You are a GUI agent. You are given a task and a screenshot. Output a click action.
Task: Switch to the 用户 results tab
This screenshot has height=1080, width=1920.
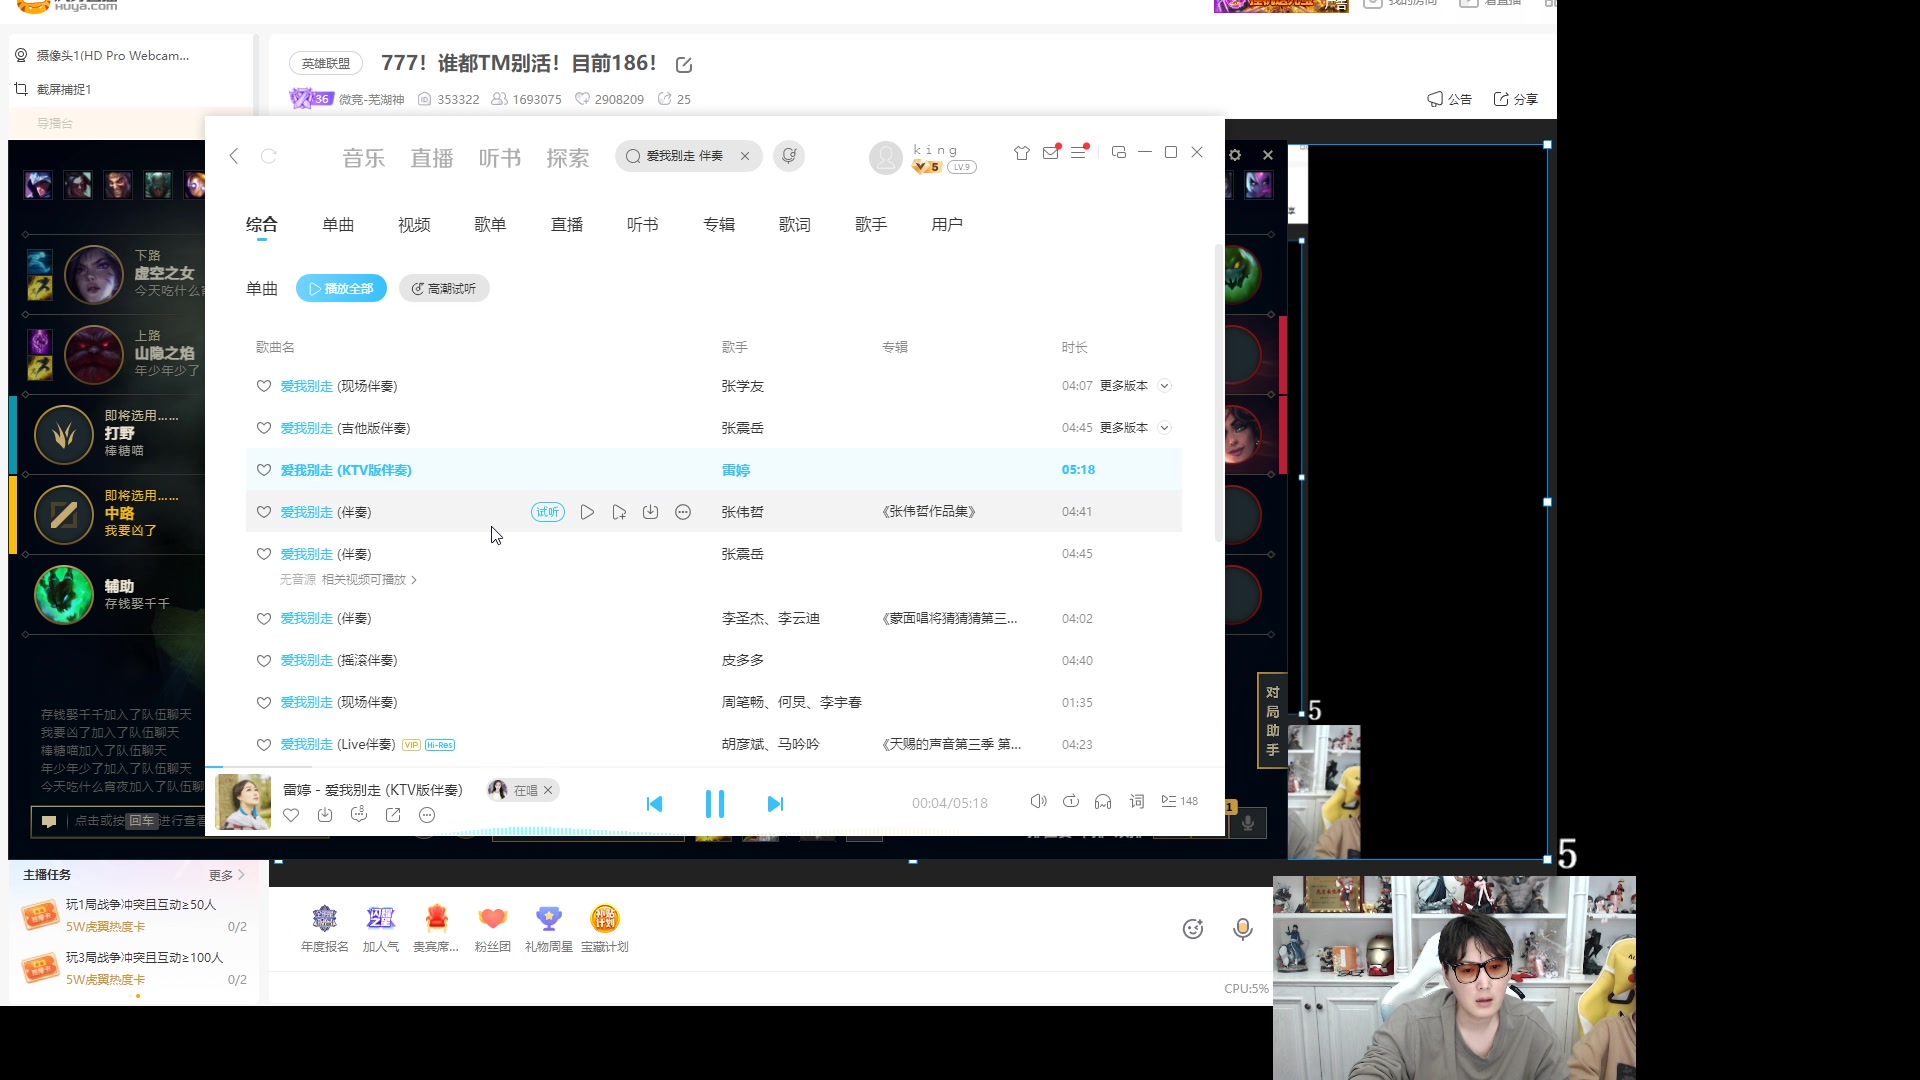pyautogui.click(x=947, y=225)
